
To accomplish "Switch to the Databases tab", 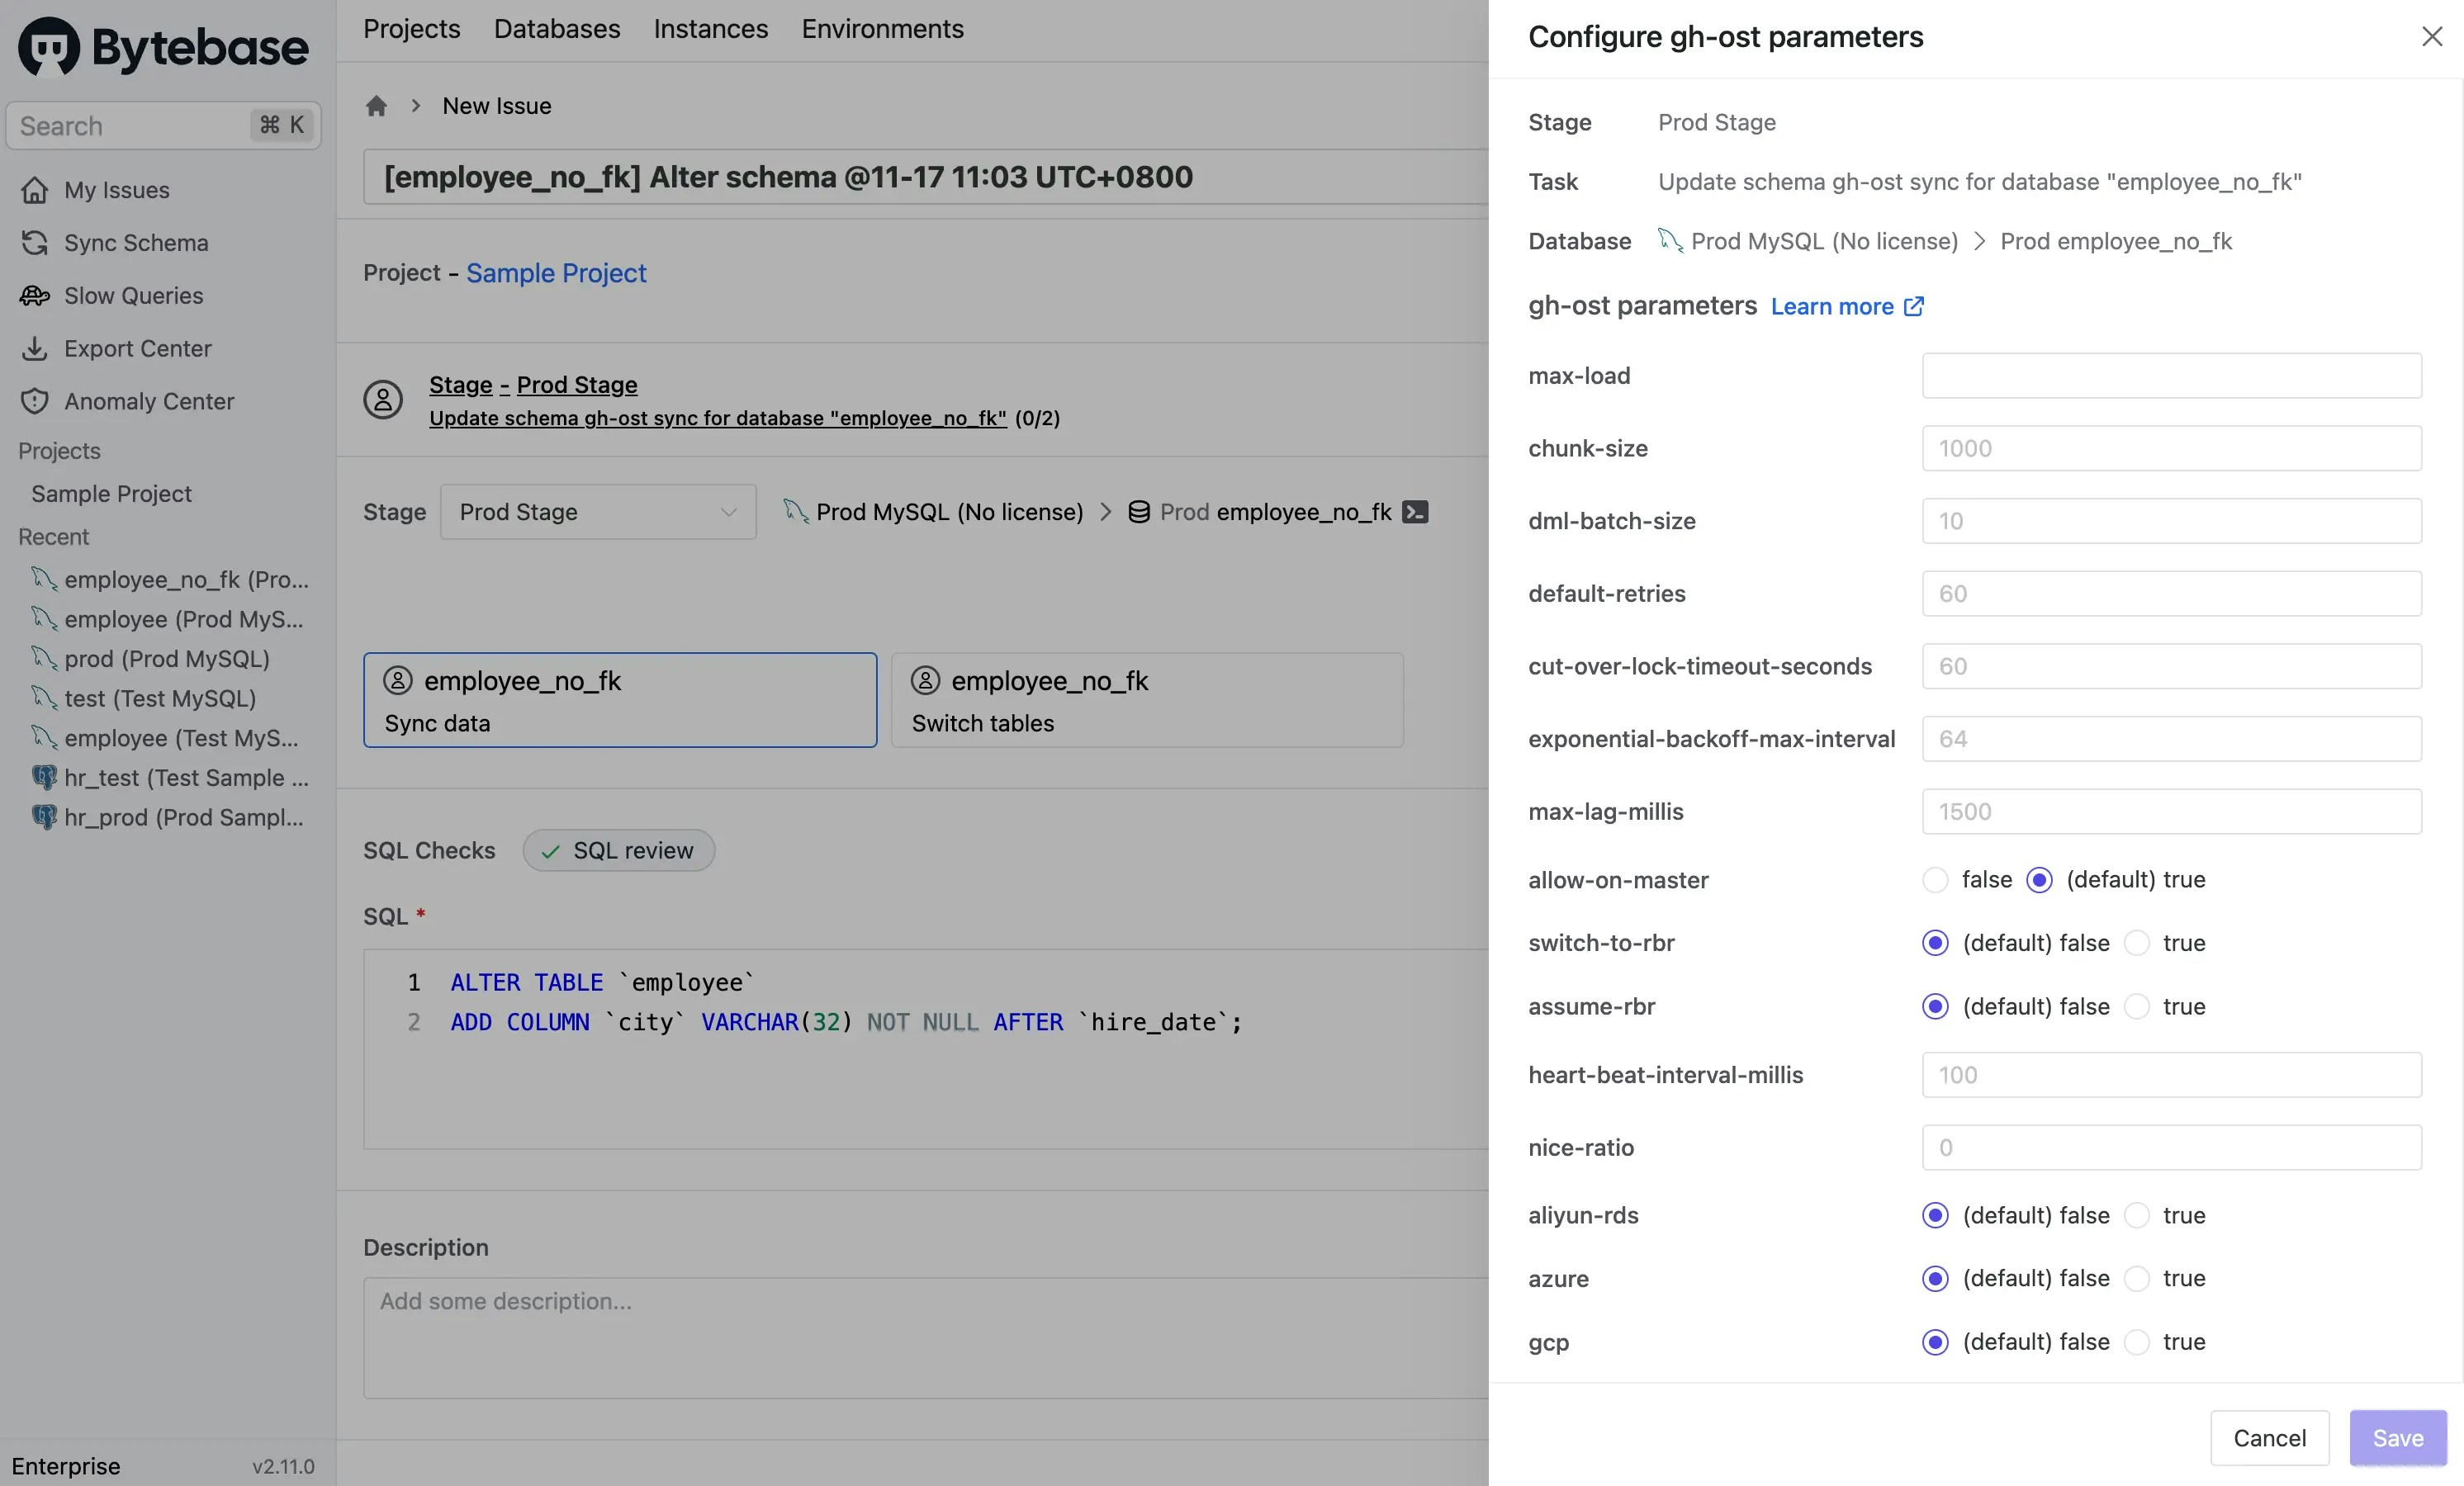I will pos(556,28).
